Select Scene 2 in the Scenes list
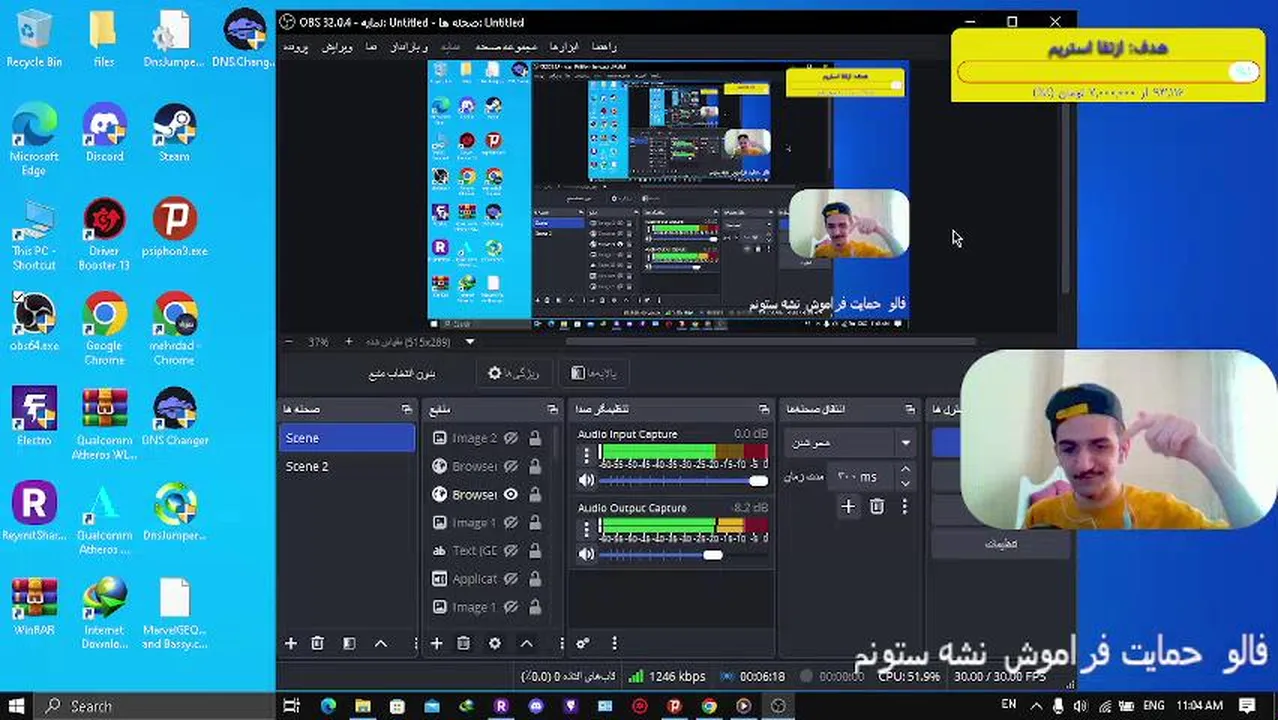The height and width of the screenshot is (720, 1278). (346, 466)
